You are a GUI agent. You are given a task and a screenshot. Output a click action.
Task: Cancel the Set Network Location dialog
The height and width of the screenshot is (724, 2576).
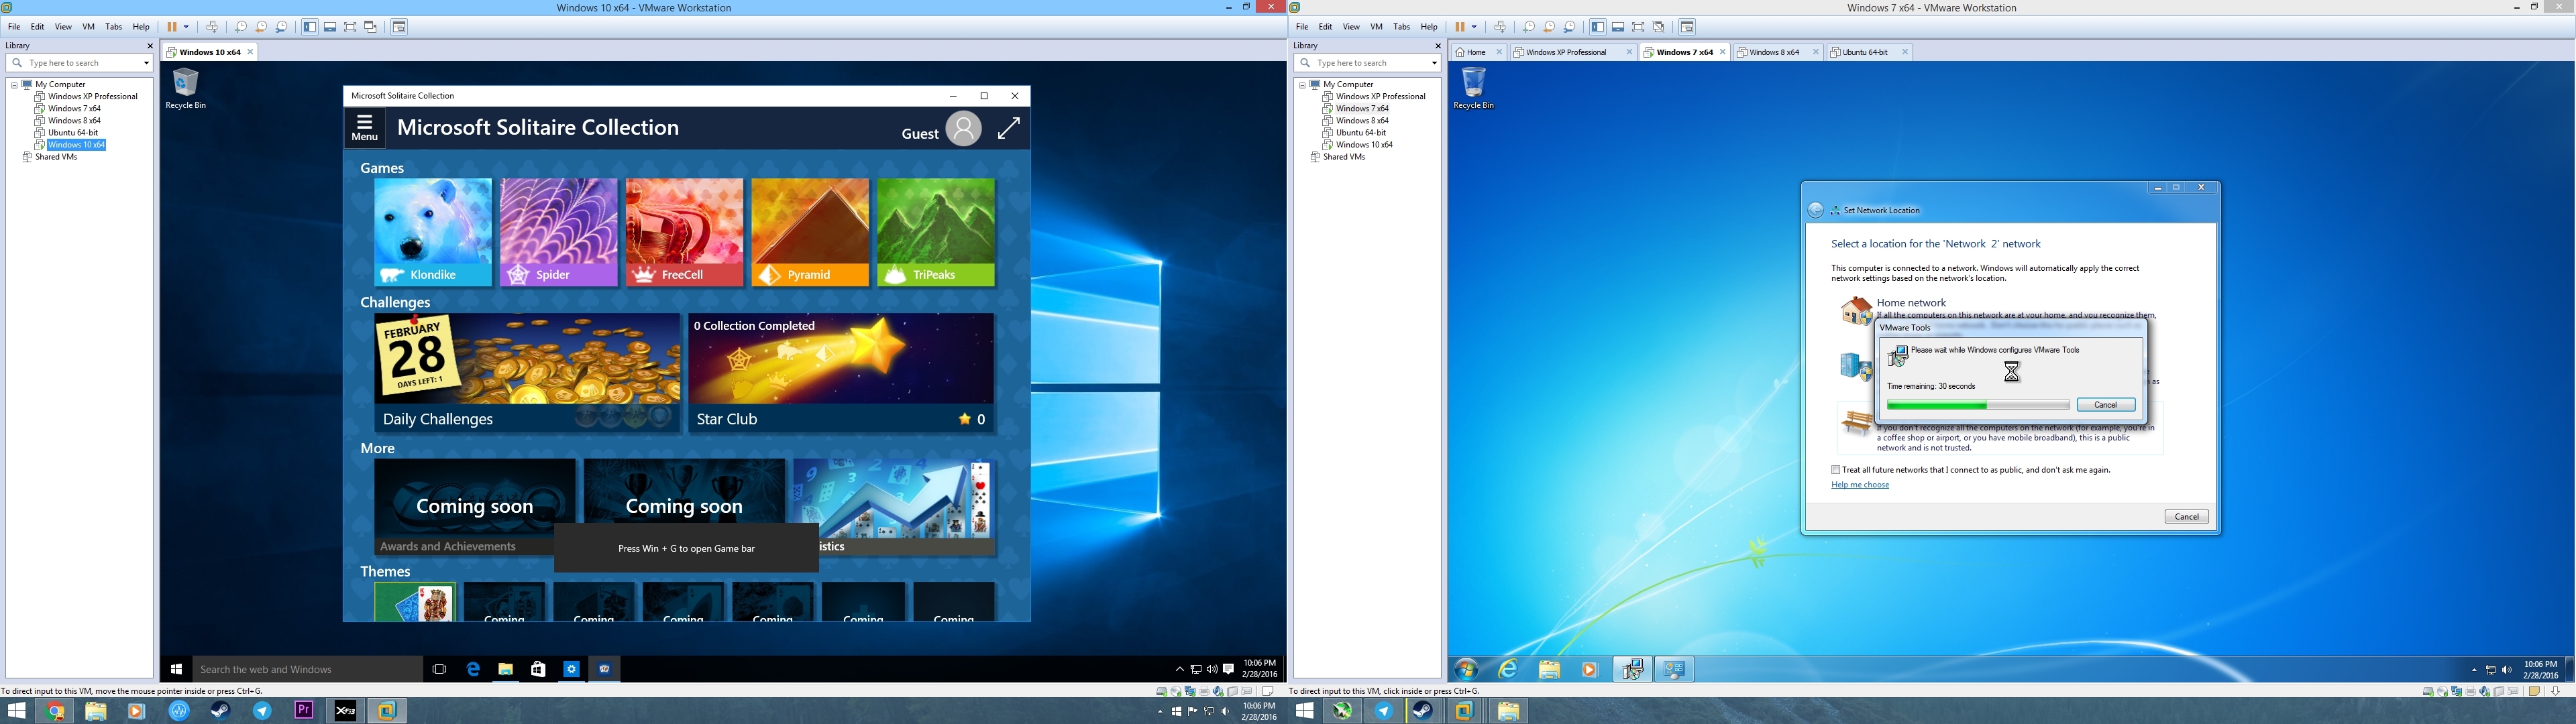pyautogui.click(x=2187, y=517)
